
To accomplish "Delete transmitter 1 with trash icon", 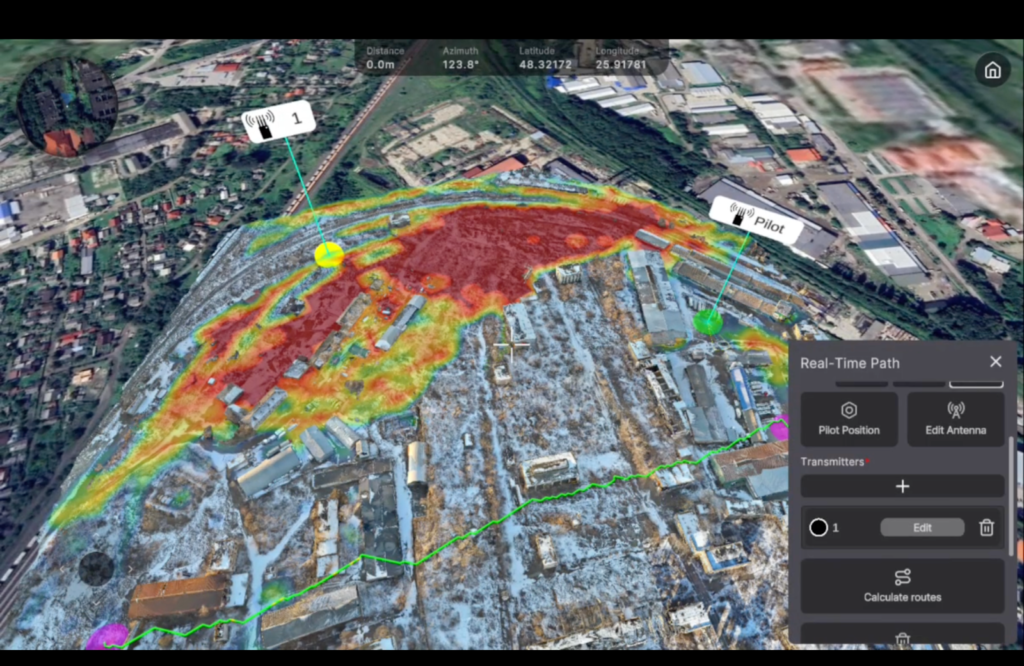I will [986, 527].
